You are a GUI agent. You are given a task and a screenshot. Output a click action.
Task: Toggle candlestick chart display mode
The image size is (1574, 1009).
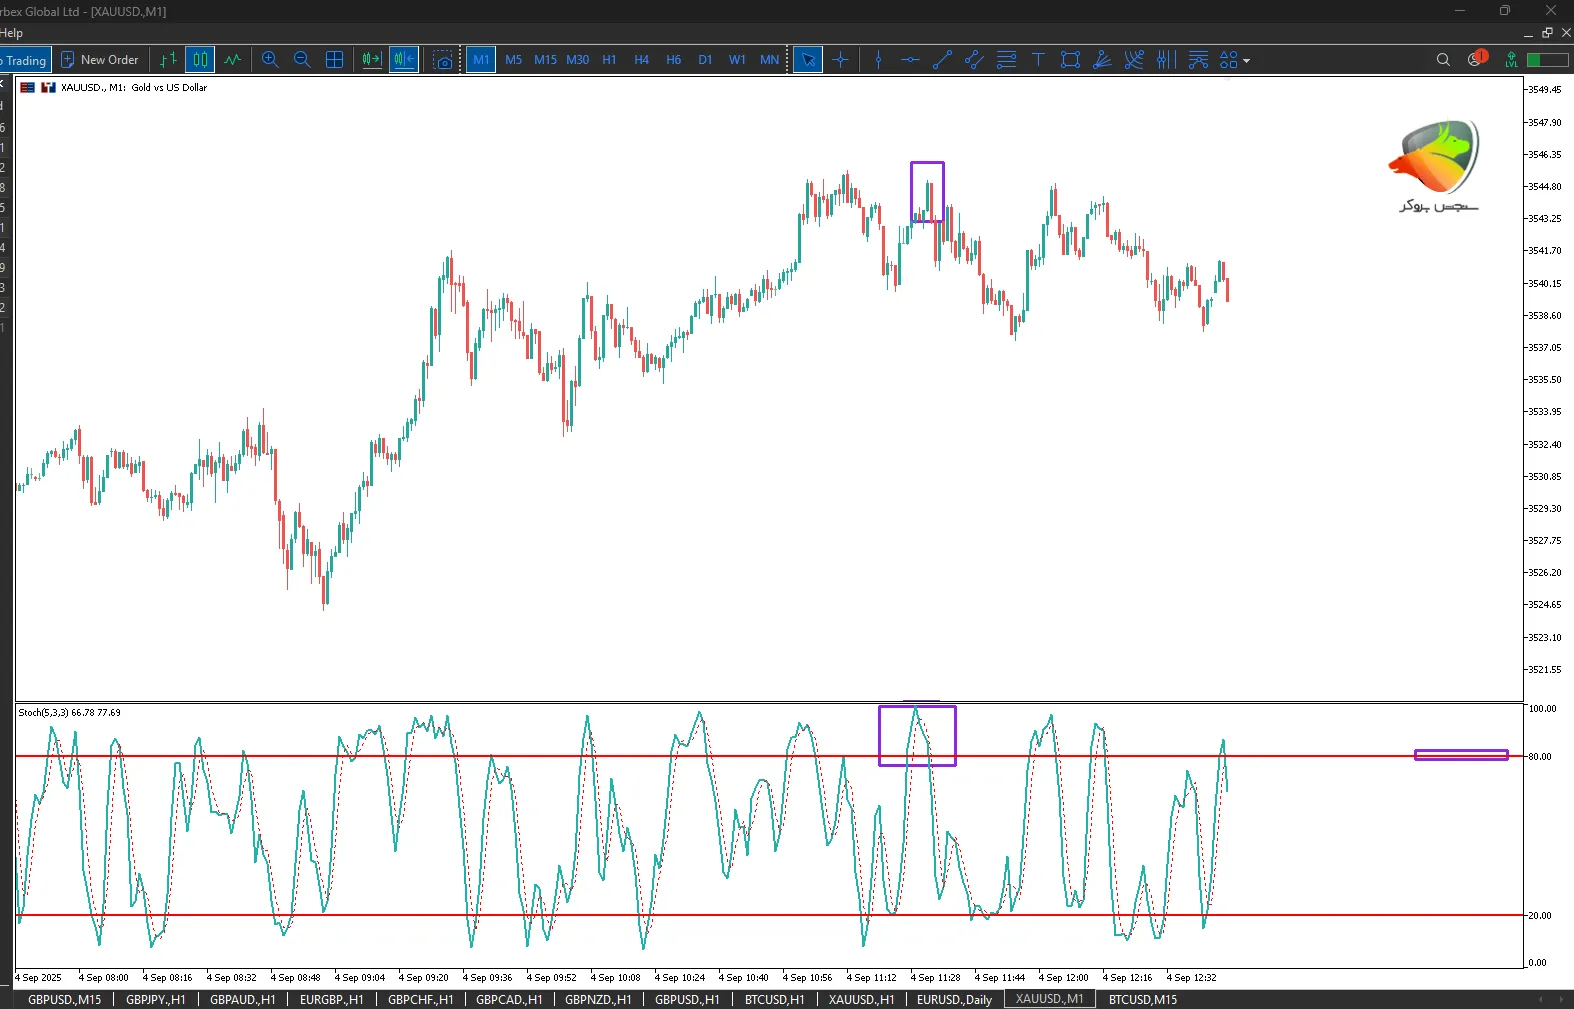[200, 60]
